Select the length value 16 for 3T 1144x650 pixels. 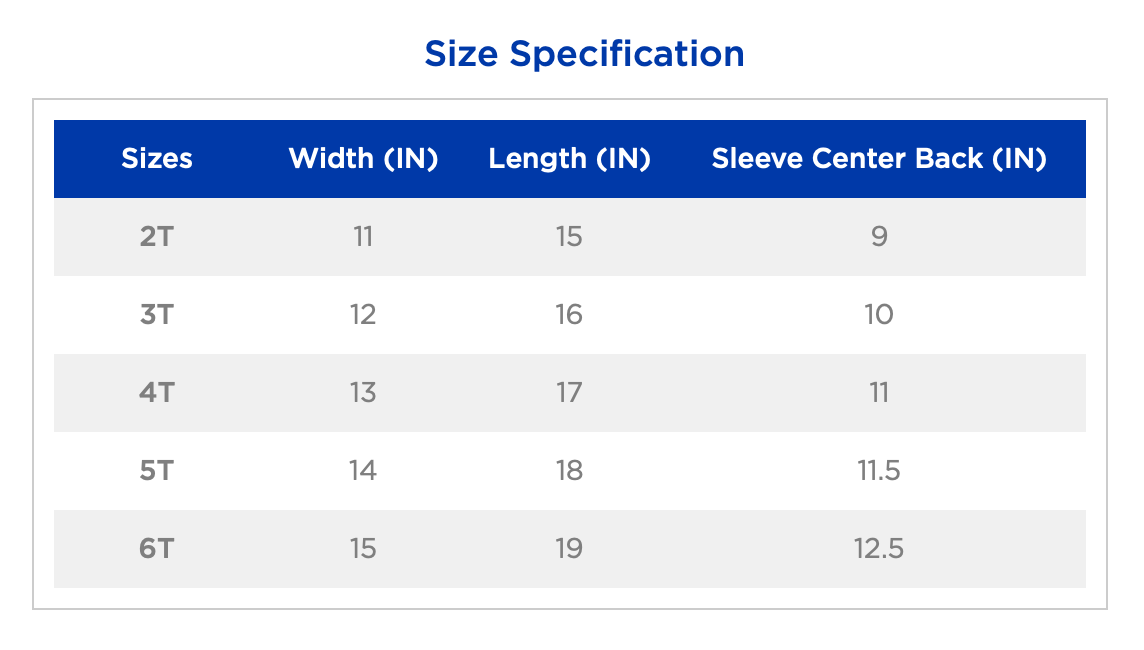click(x=569, y=315)
